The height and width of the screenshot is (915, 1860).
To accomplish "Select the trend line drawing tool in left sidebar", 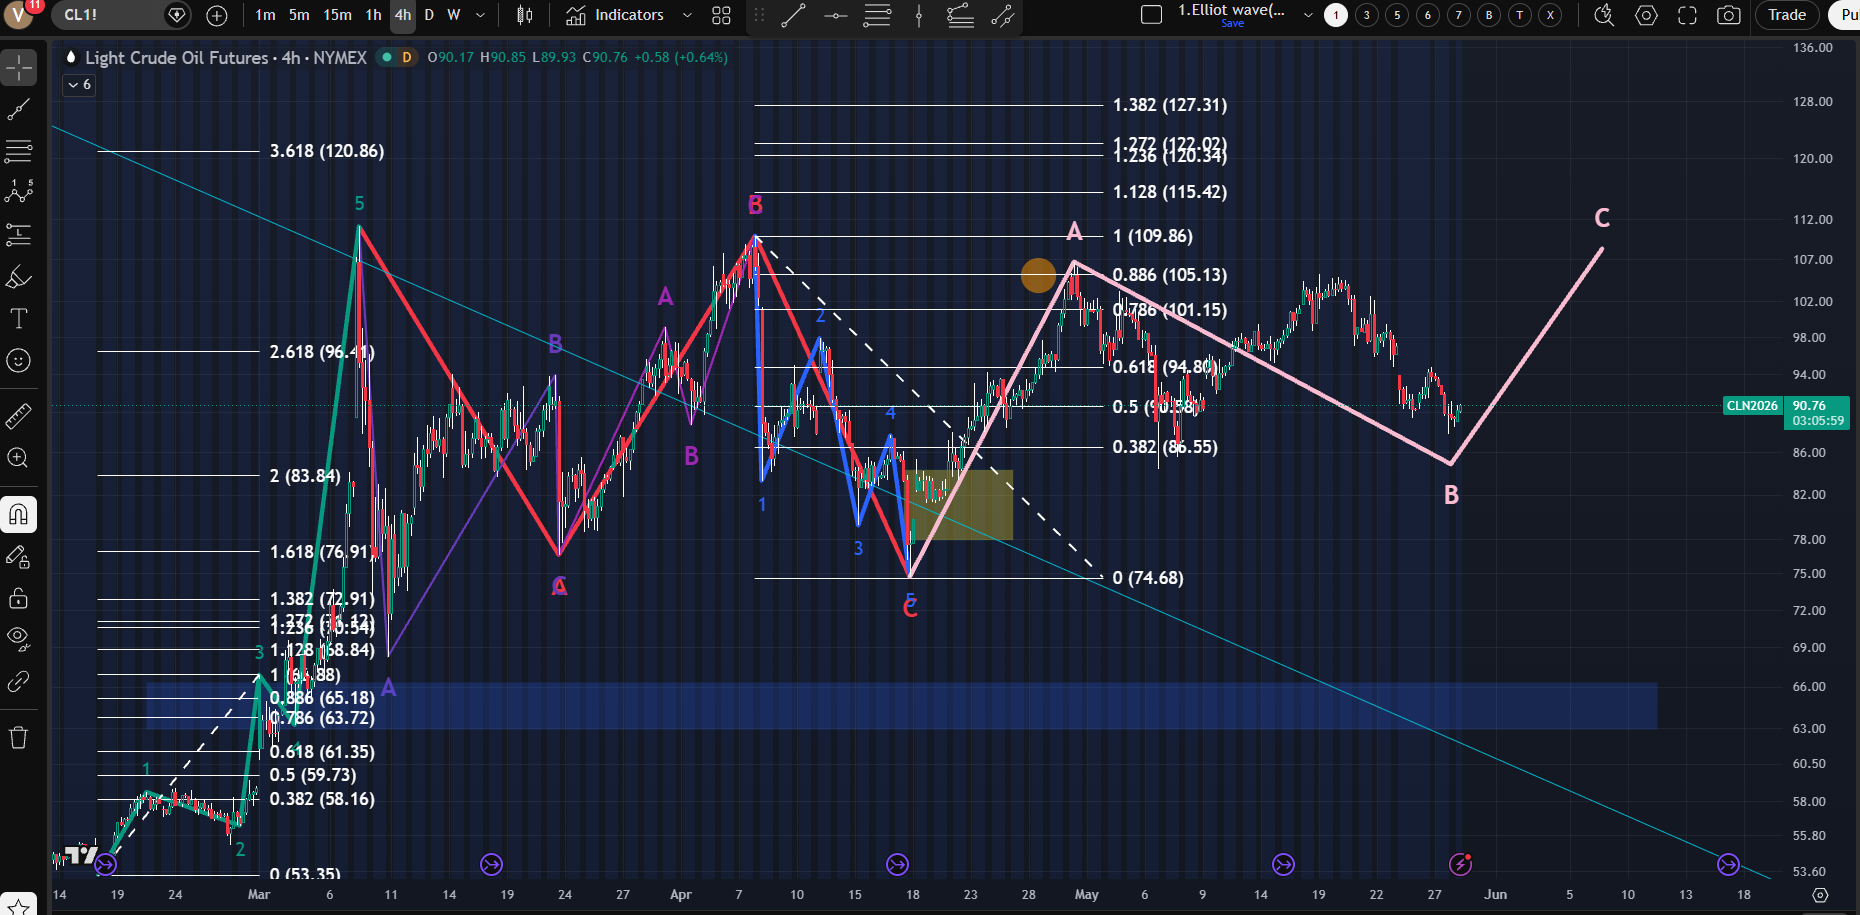I will click(x=19, y=109).
